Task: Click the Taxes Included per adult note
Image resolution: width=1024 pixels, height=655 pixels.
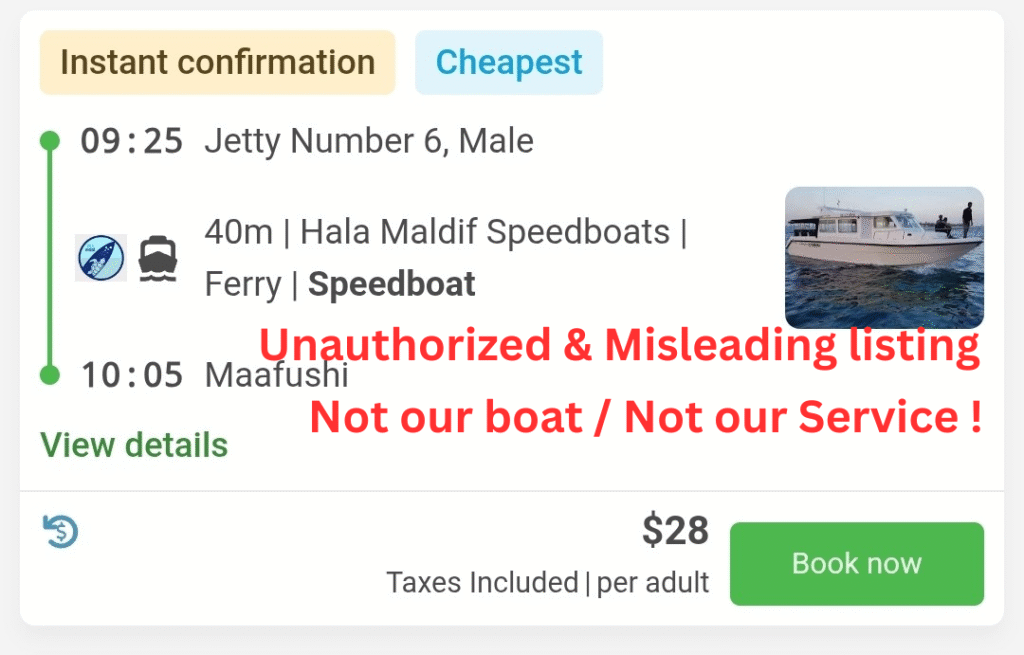Action: coord(548,582)
